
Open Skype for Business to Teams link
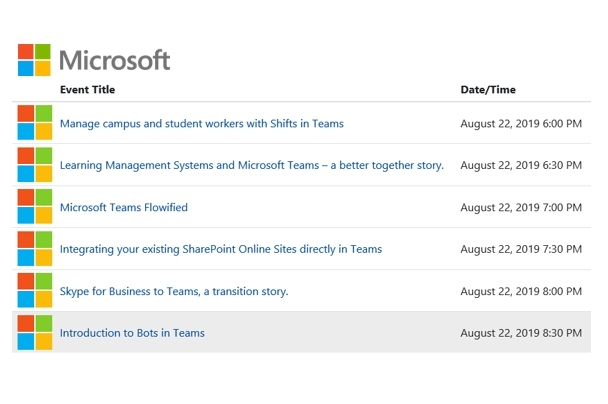pyautogui.click(x=173, y=292)
